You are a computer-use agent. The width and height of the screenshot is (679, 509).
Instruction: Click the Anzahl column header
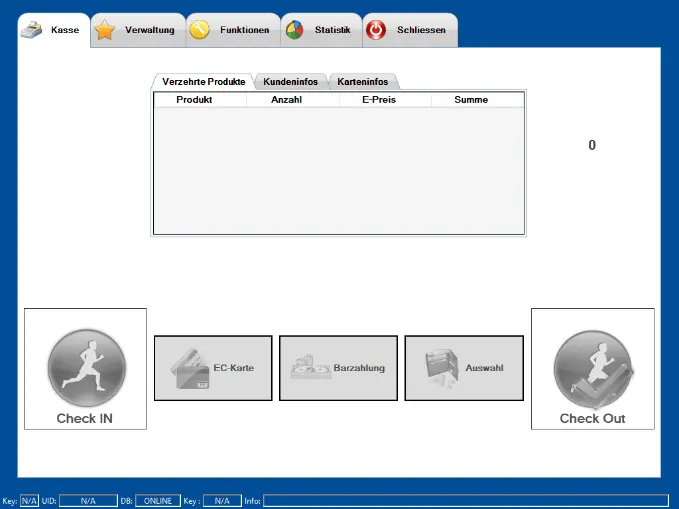[292, 100]
